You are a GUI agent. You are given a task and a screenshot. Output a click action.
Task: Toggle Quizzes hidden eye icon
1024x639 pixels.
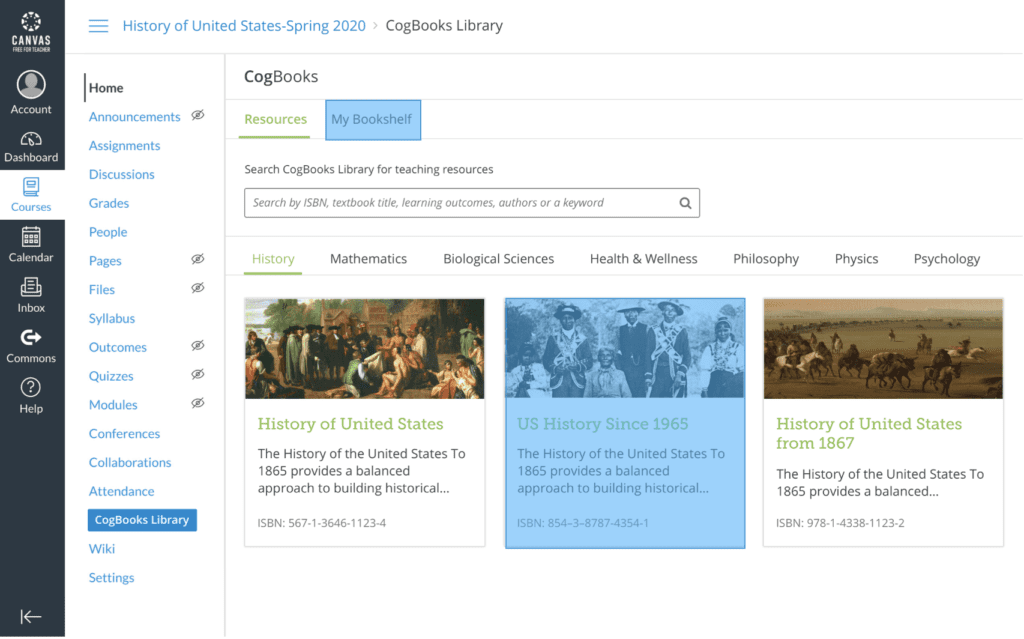198,374
